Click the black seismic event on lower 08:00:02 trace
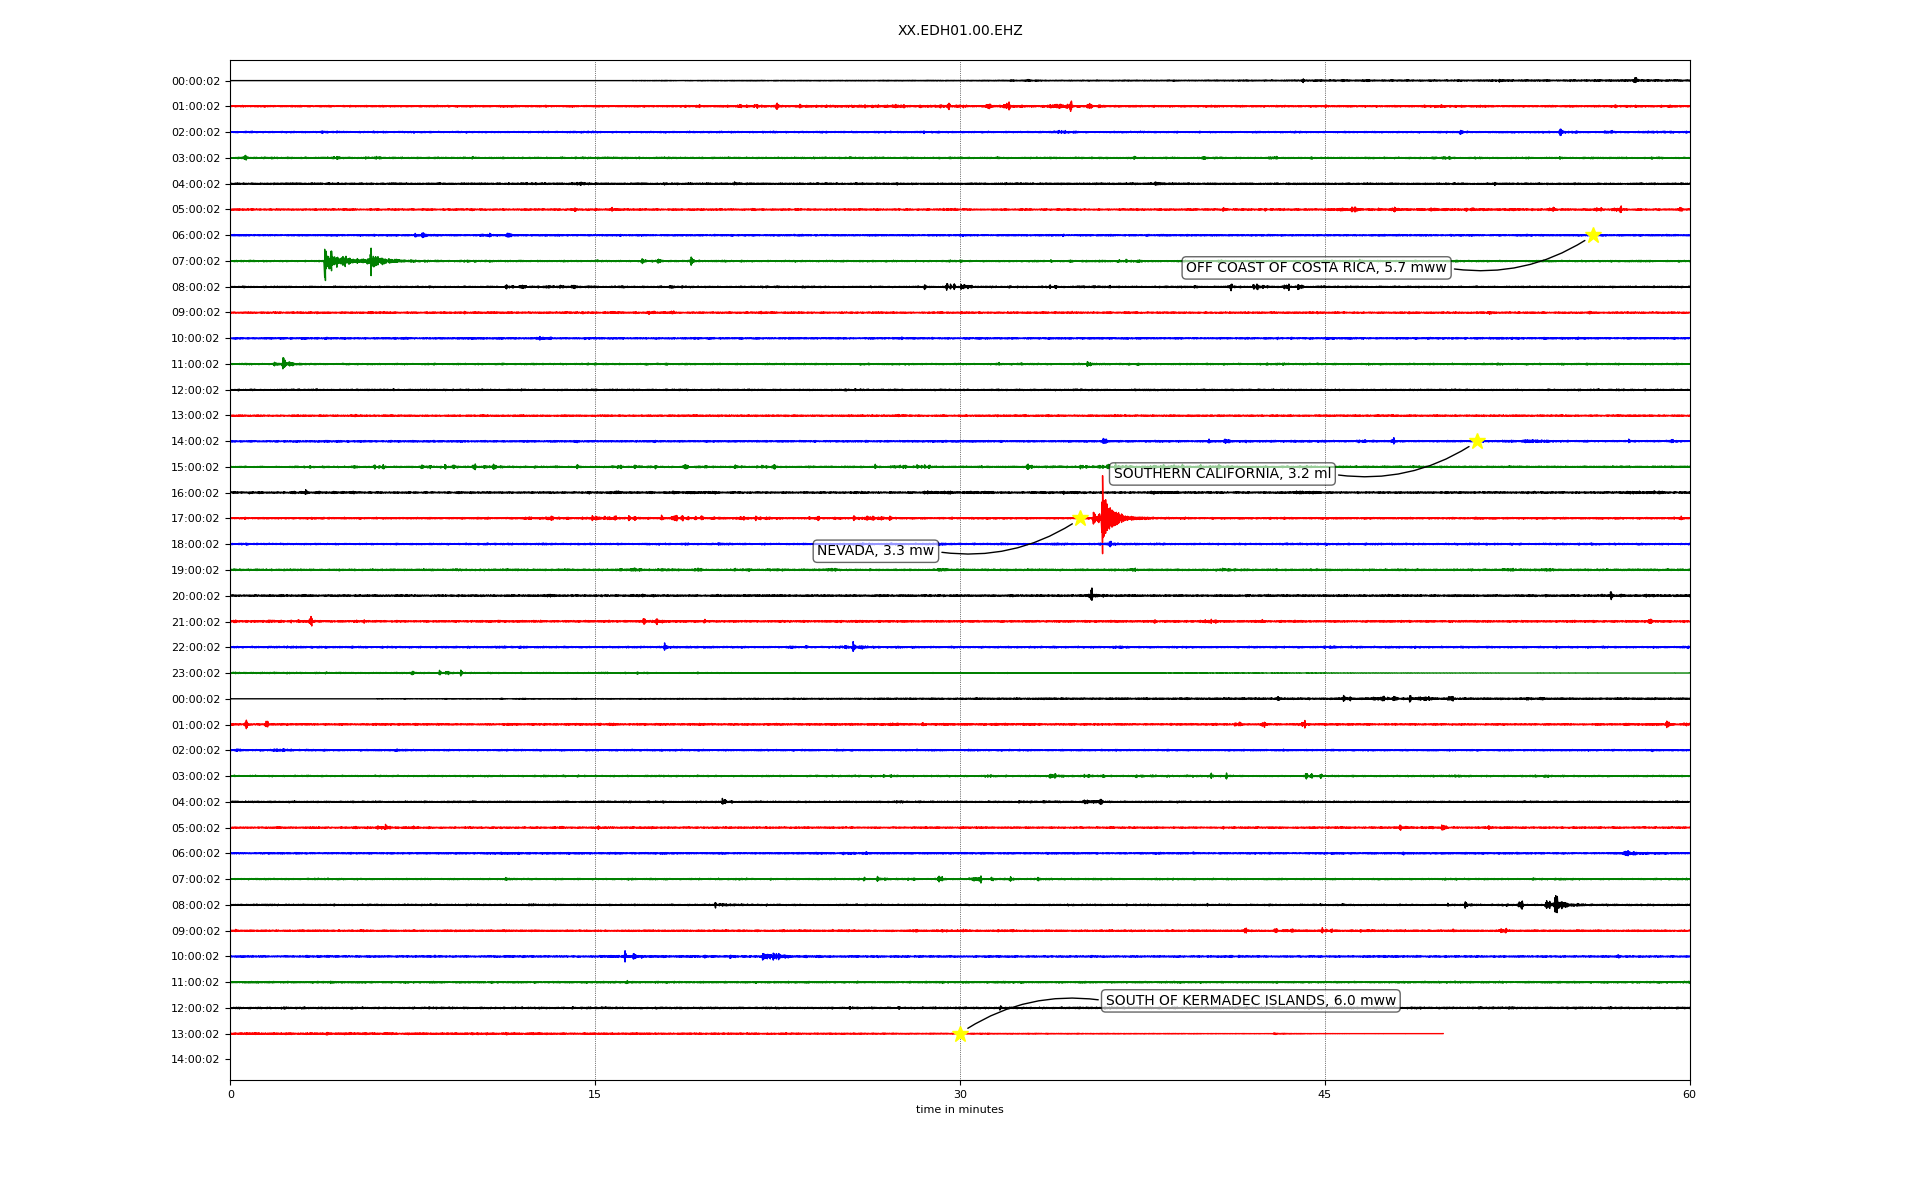 click(x=1555, y=905)
